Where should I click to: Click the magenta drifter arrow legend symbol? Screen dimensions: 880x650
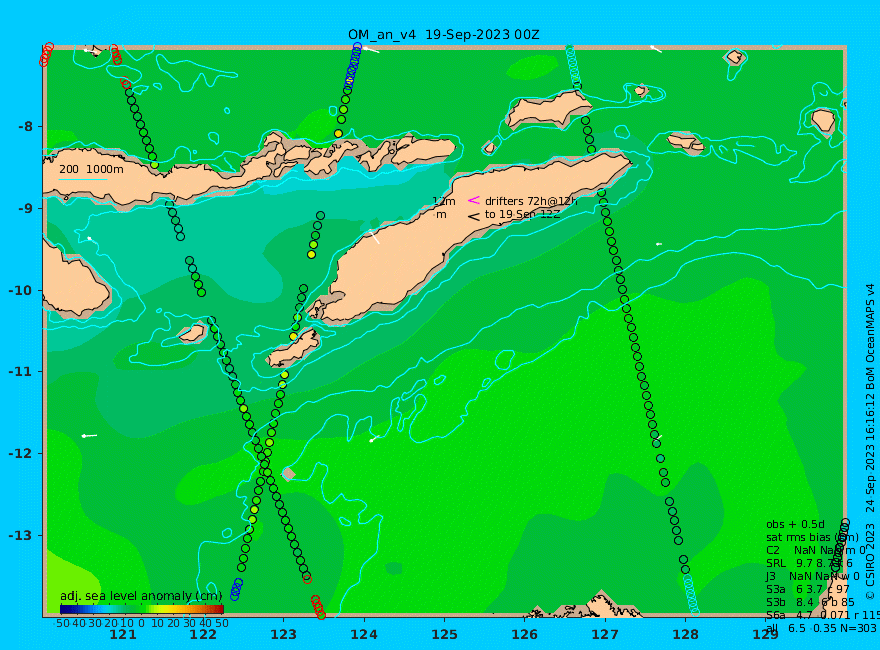click(x=474, y=200)
